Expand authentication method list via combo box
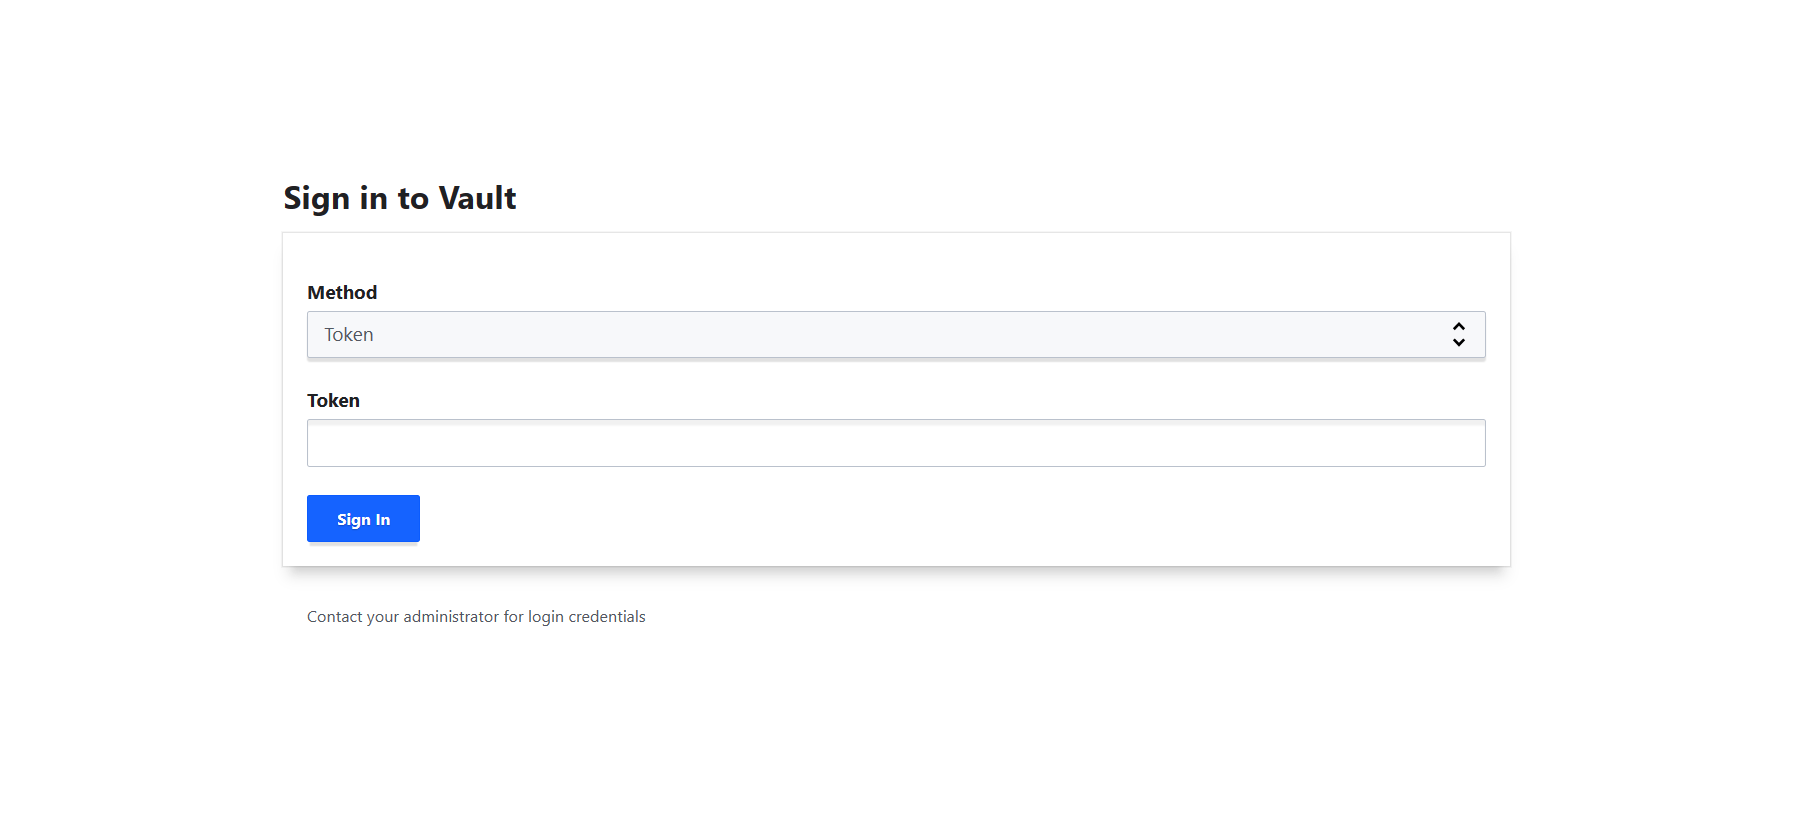 point(896,334)
